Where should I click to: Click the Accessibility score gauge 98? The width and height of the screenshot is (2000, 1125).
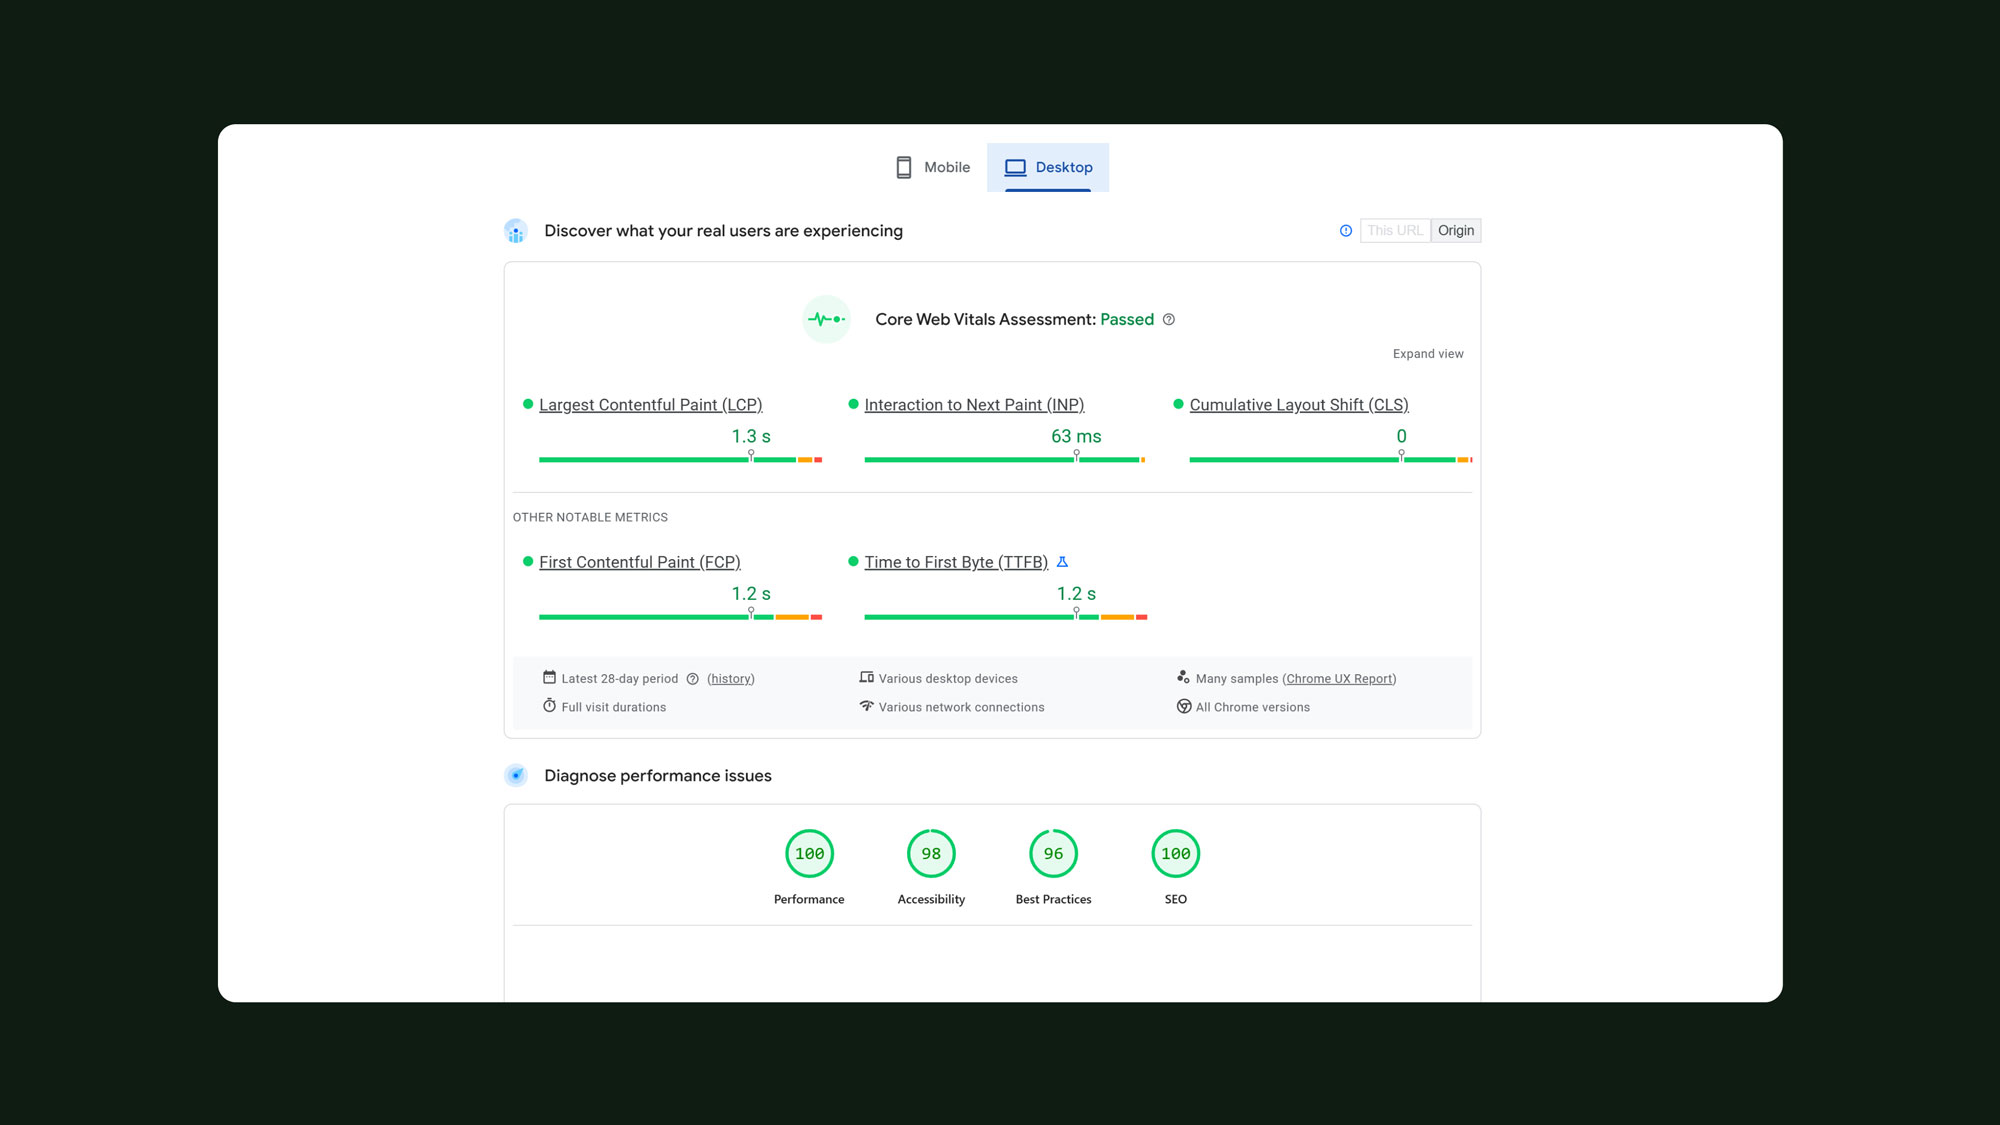click(931, 854)
